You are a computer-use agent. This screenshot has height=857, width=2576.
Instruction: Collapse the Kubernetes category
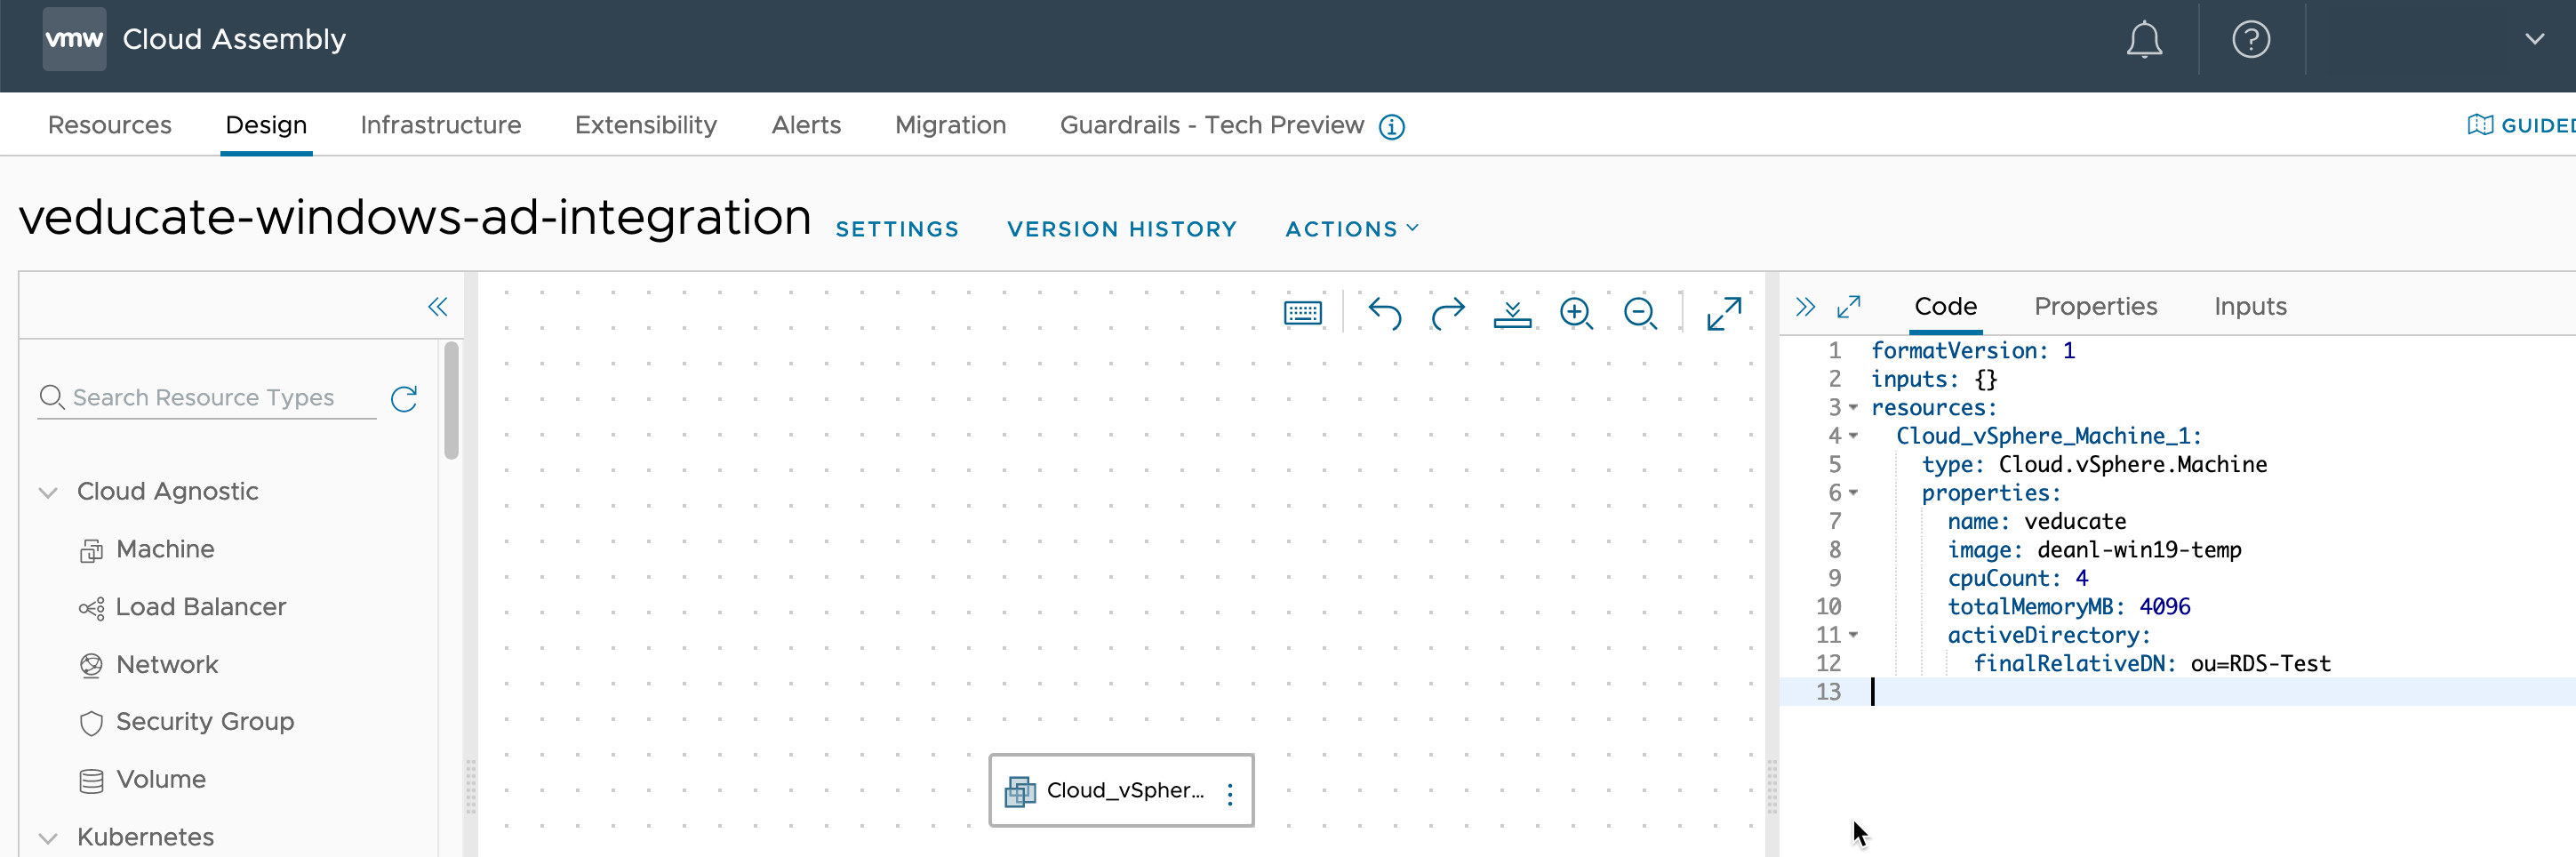[x=48, y=838]
